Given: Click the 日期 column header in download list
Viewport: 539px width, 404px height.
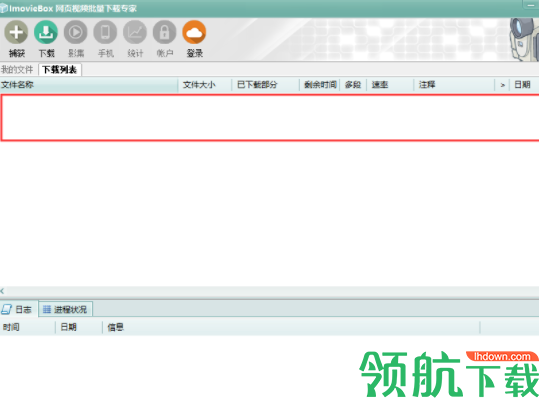Looking at the screenshot, I should [x=524, y=85].
